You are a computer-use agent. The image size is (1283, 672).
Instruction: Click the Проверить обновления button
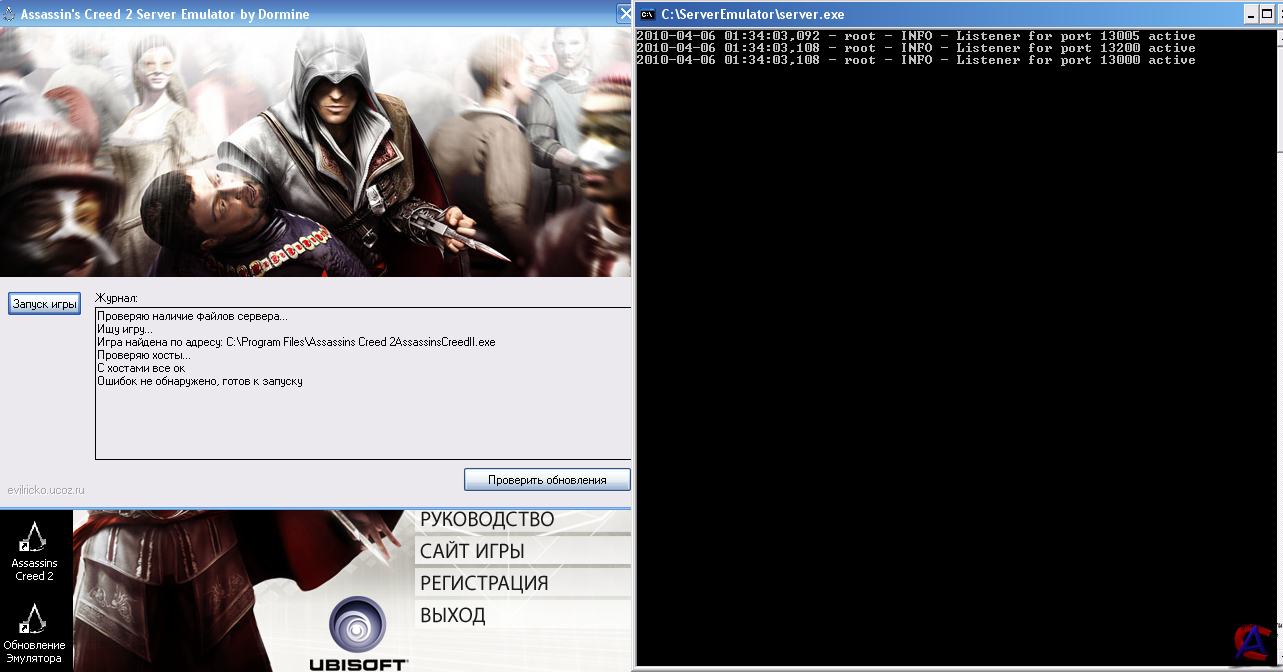pyautogui.click(x=547, y=480)
